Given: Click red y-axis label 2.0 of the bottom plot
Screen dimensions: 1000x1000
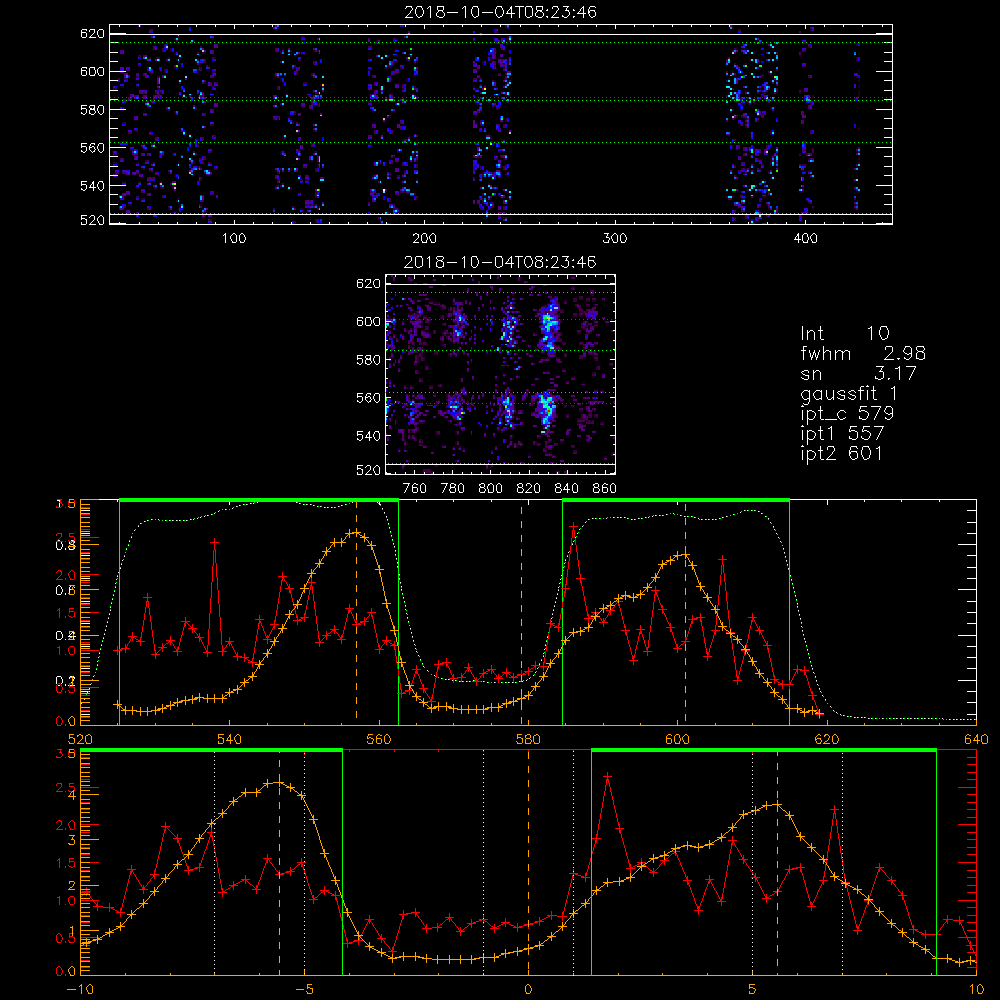Looking at the screenshot, I should [x=66, y=825].
